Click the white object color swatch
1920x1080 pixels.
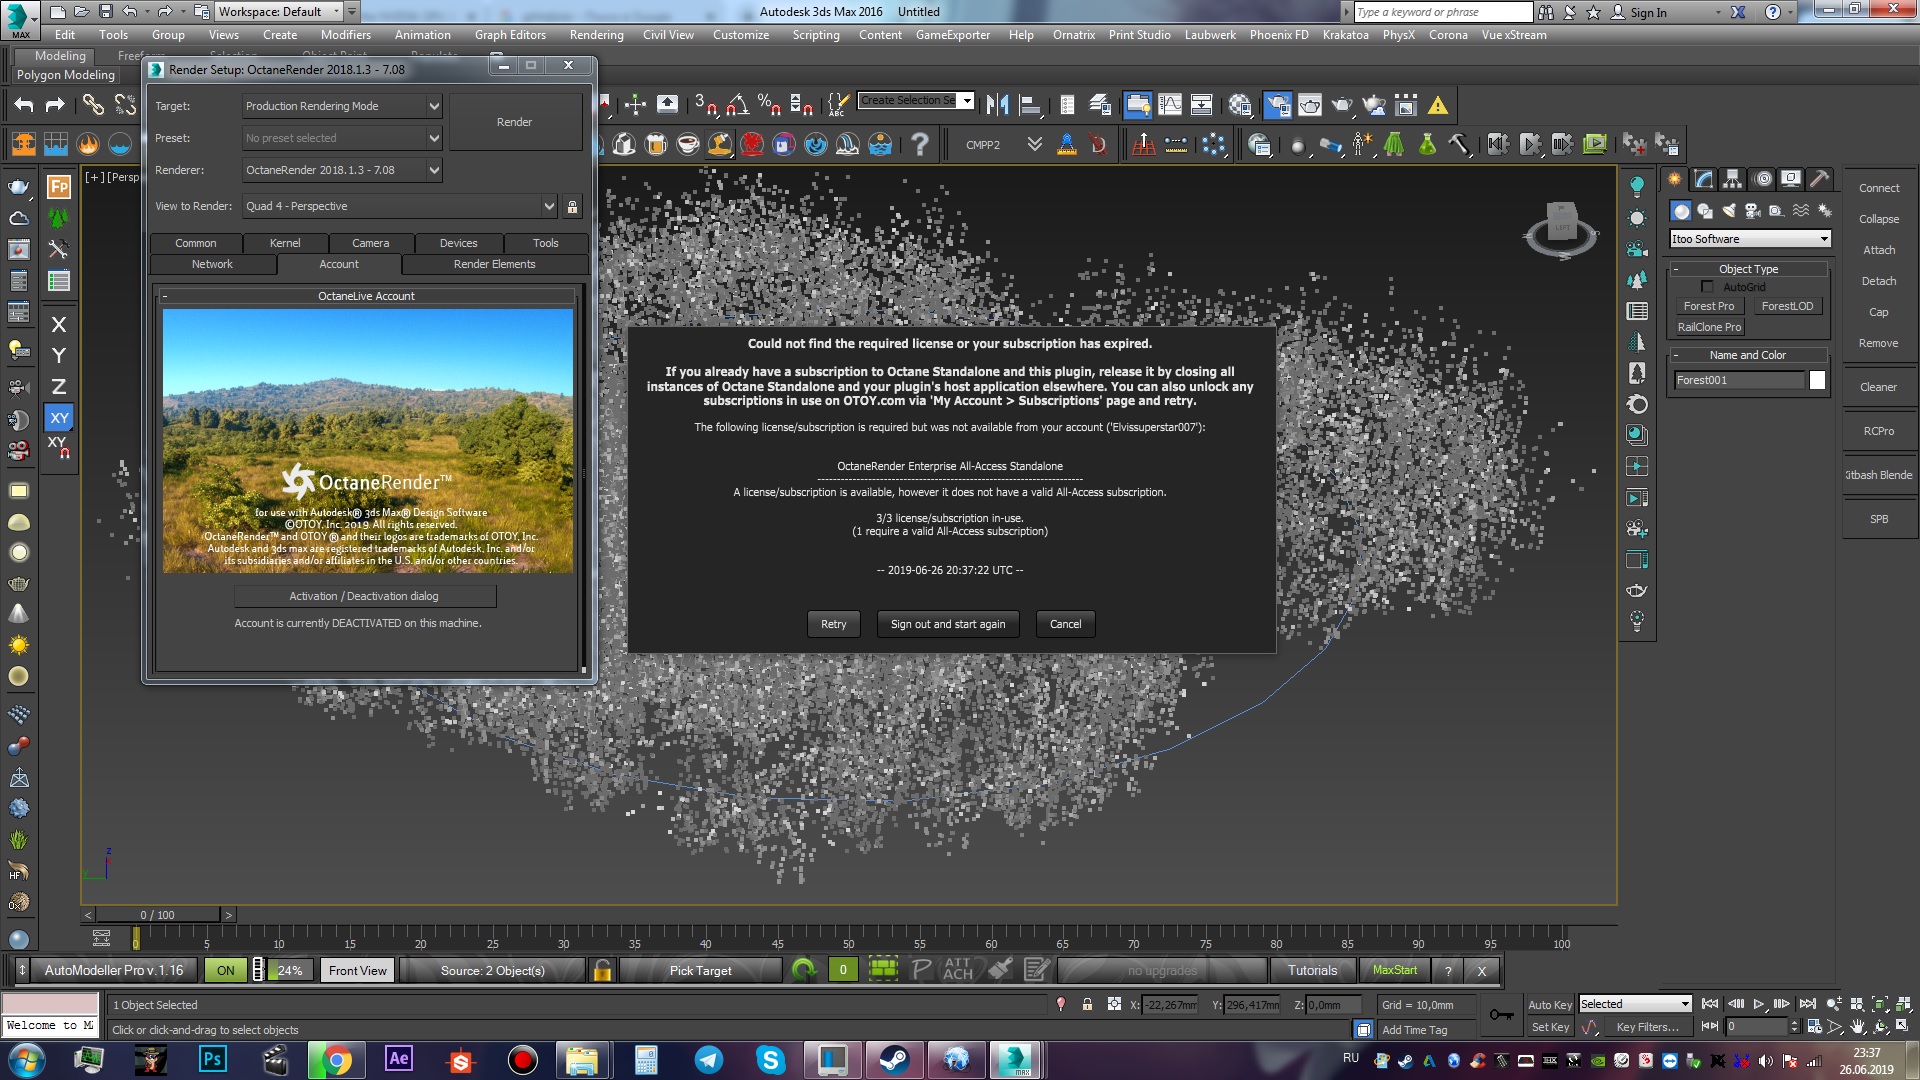tap(1817, 380)
